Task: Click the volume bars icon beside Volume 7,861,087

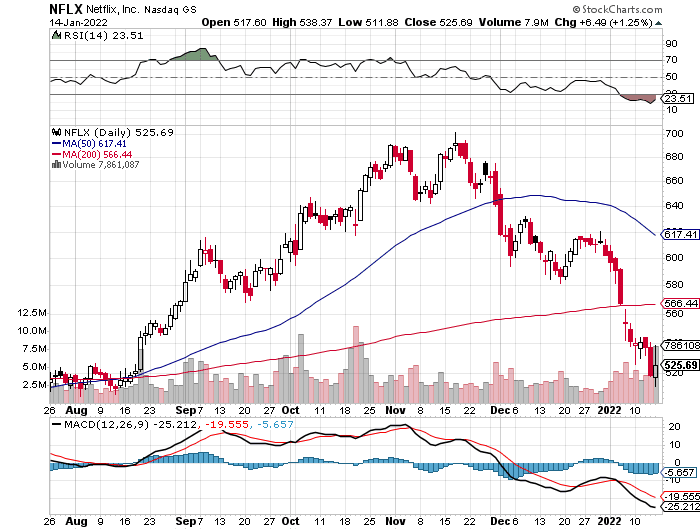Action: tap(56, 165)
